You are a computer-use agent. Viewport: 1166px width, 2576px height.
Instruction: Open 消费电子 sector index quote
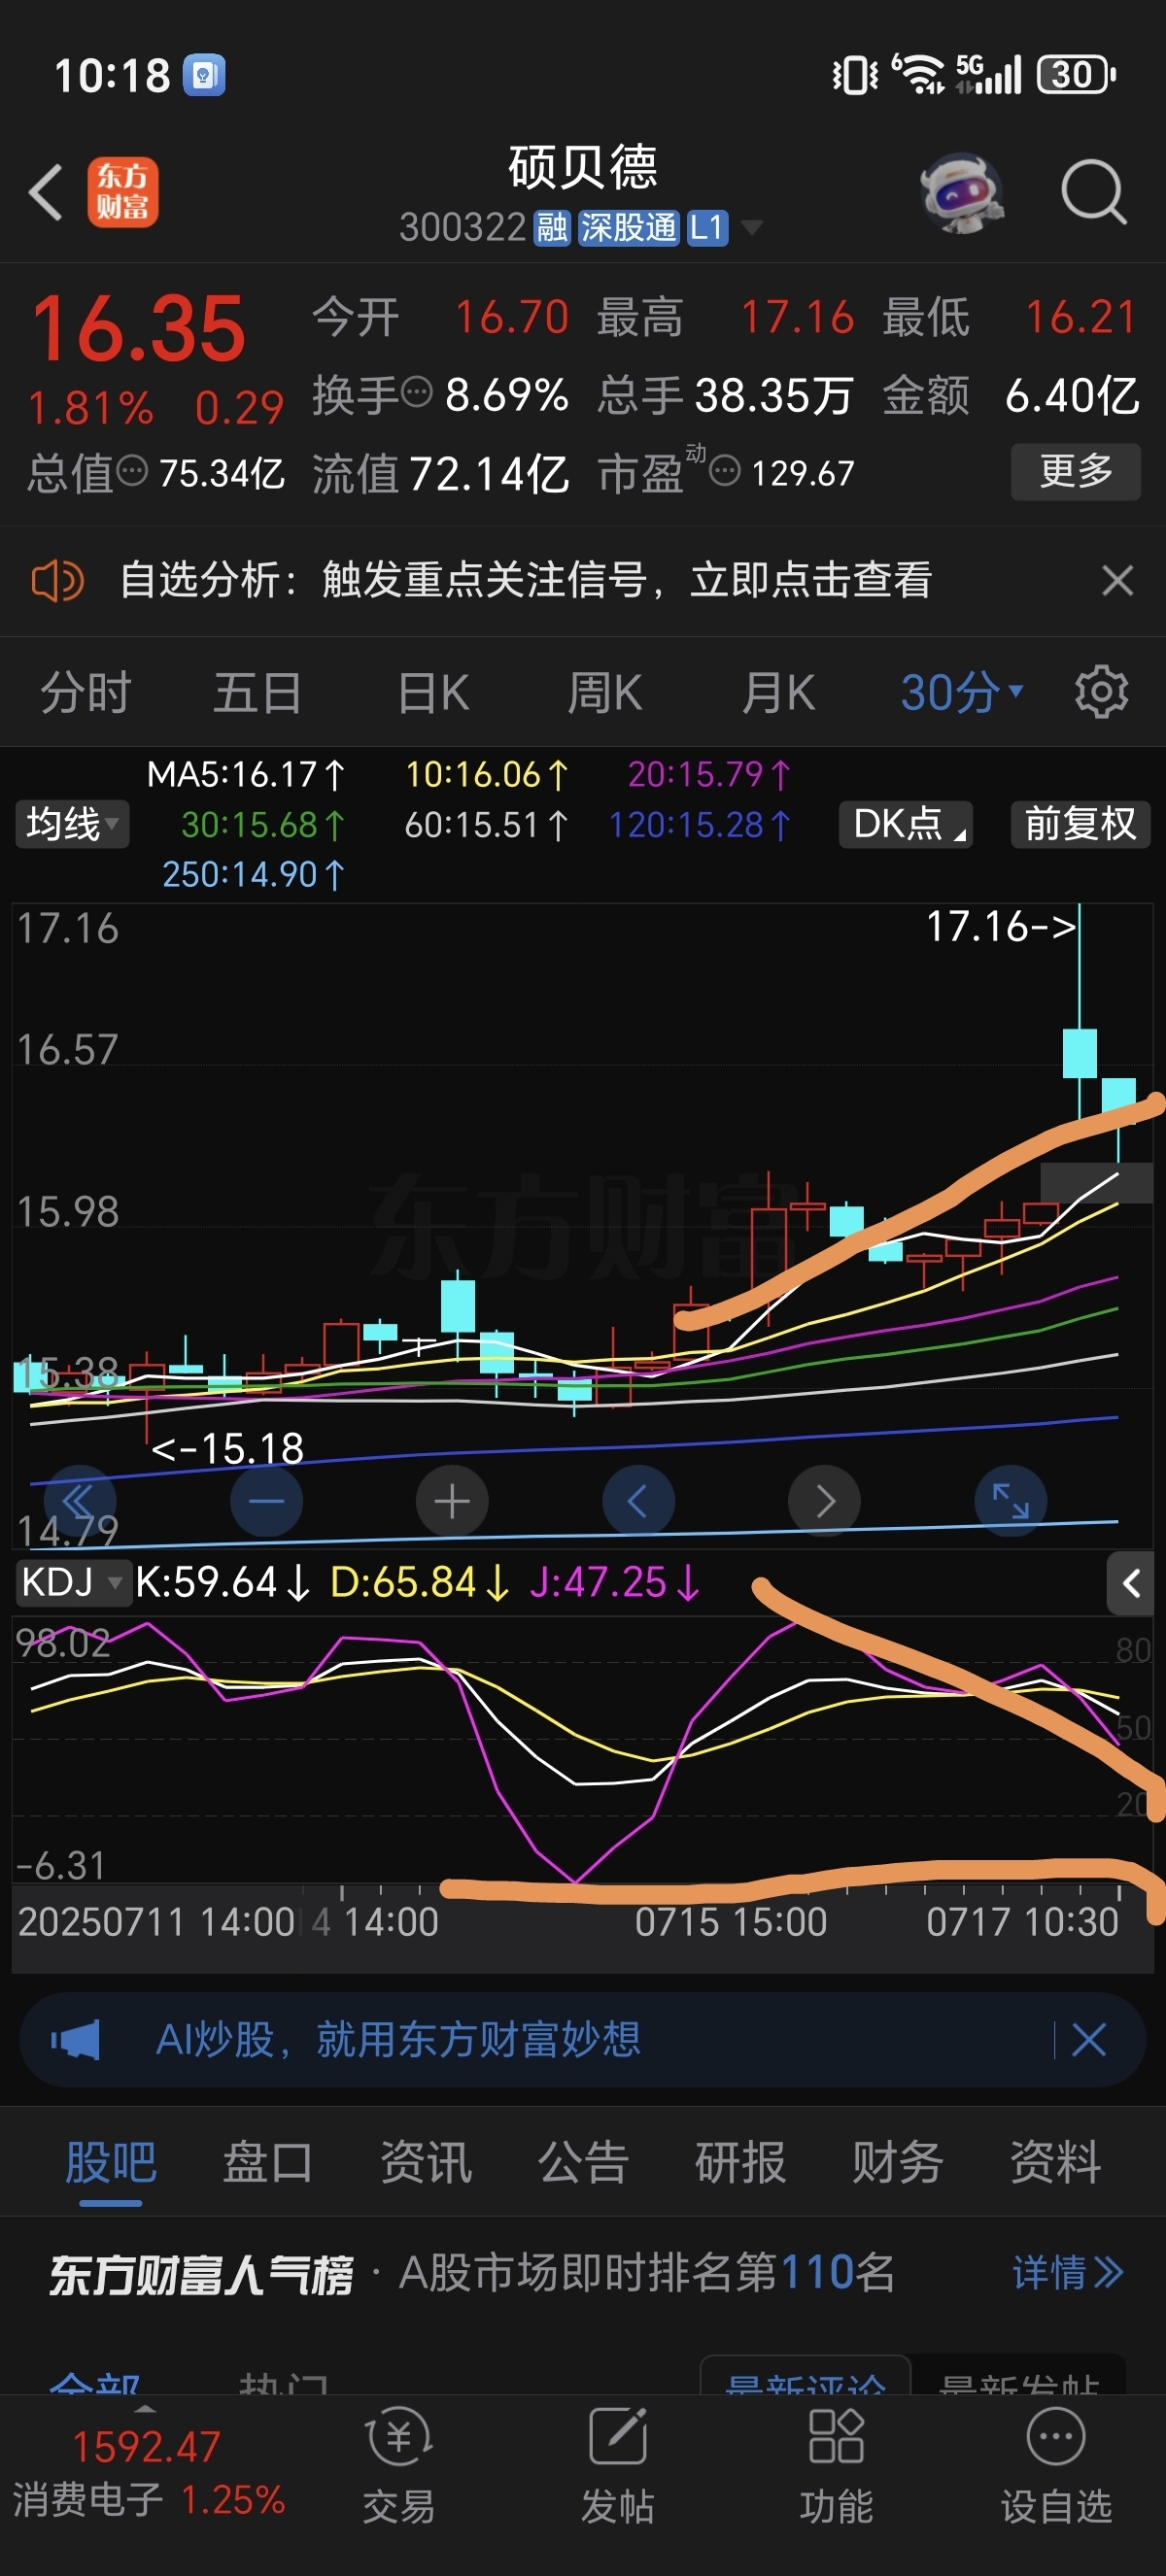click(148, 2474)
